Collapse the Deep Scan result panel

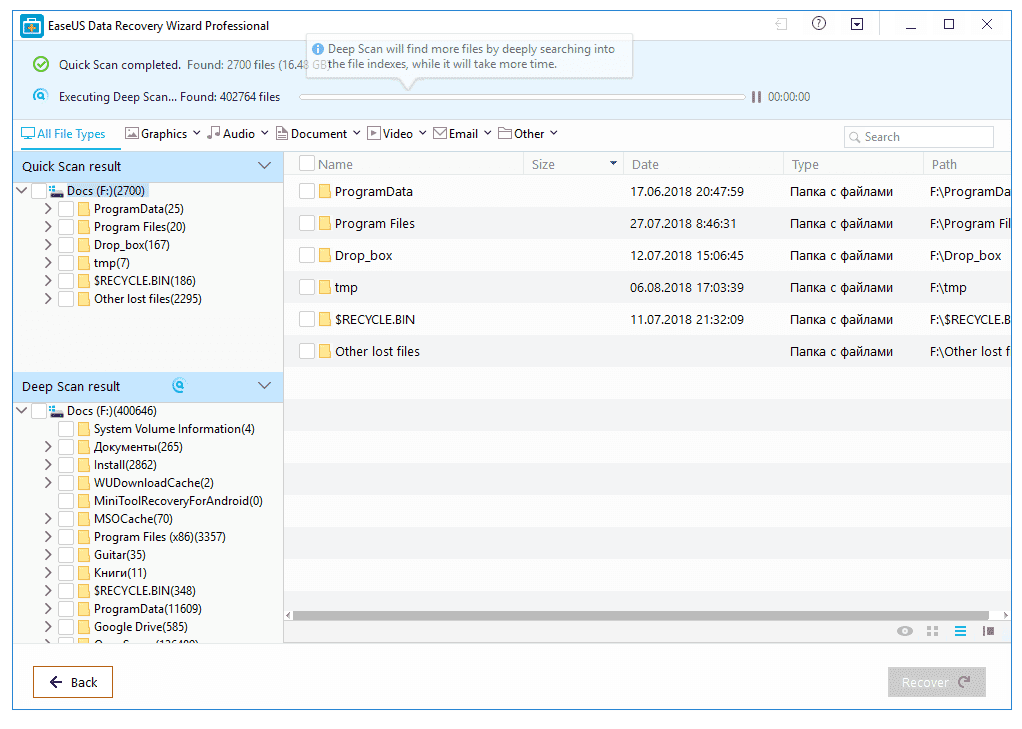[x=265, y=385]
